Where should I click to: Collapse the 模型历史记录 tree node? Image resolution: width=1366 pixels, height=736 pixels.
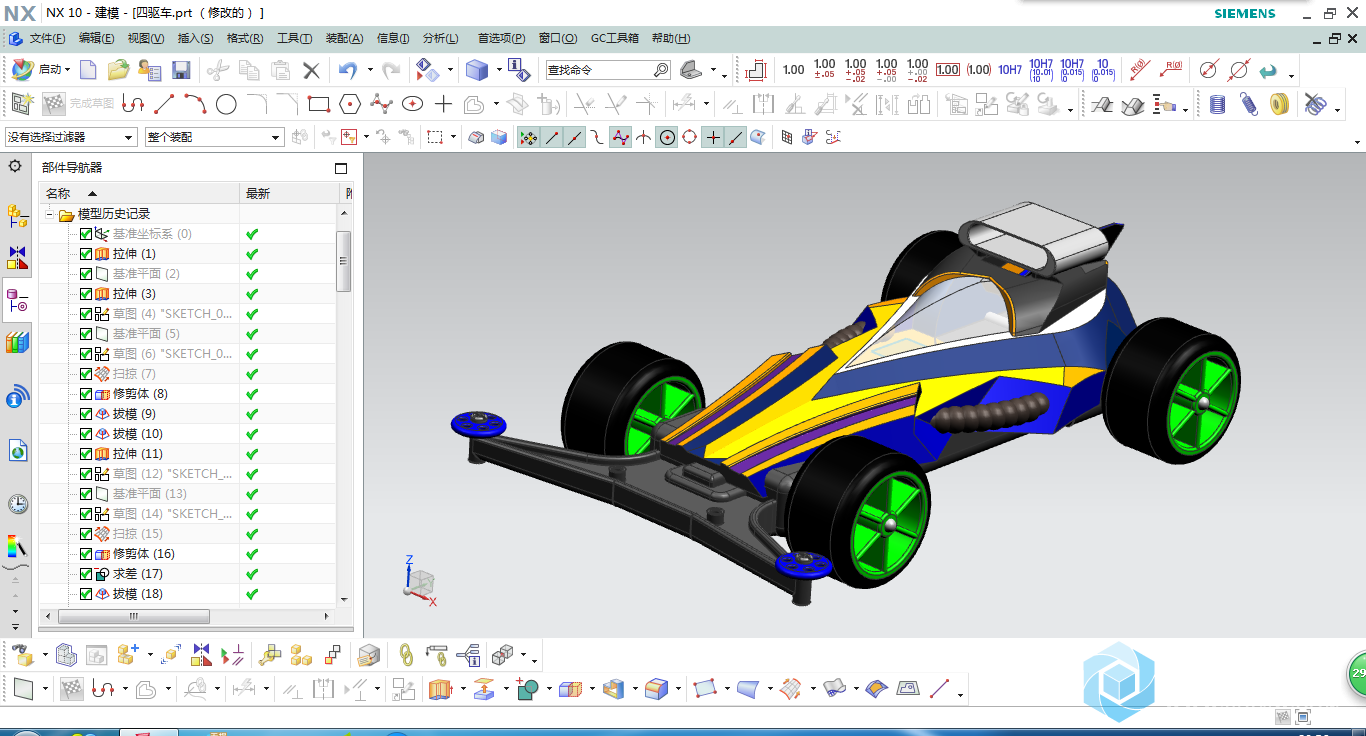(49, 214)
